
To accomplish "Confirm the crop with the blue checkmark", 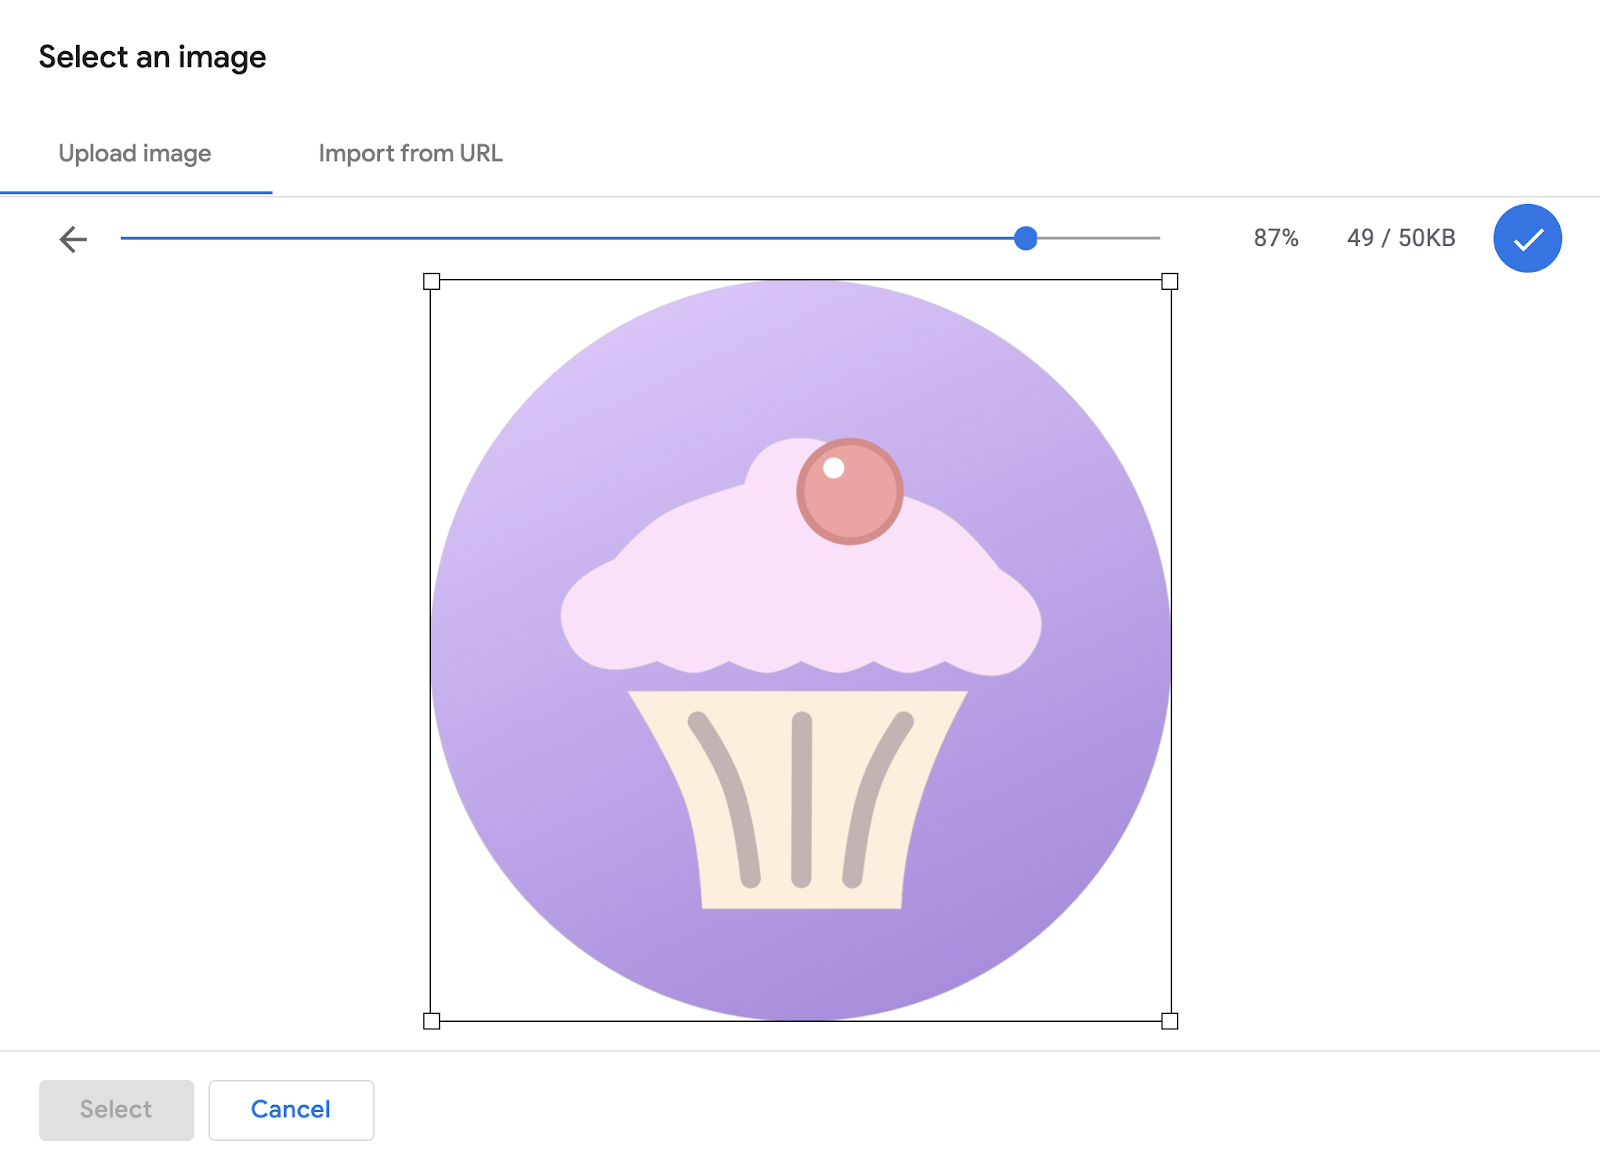I will point(1527,238).
